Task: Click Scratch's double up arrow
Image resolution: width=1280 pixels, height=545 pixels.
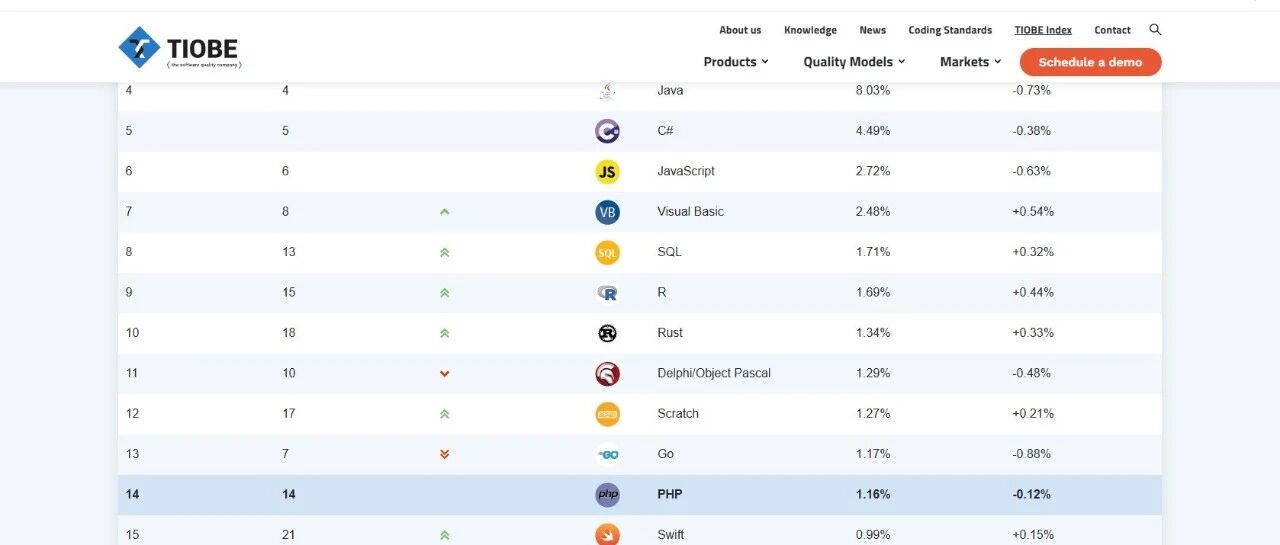Action: 444,414
